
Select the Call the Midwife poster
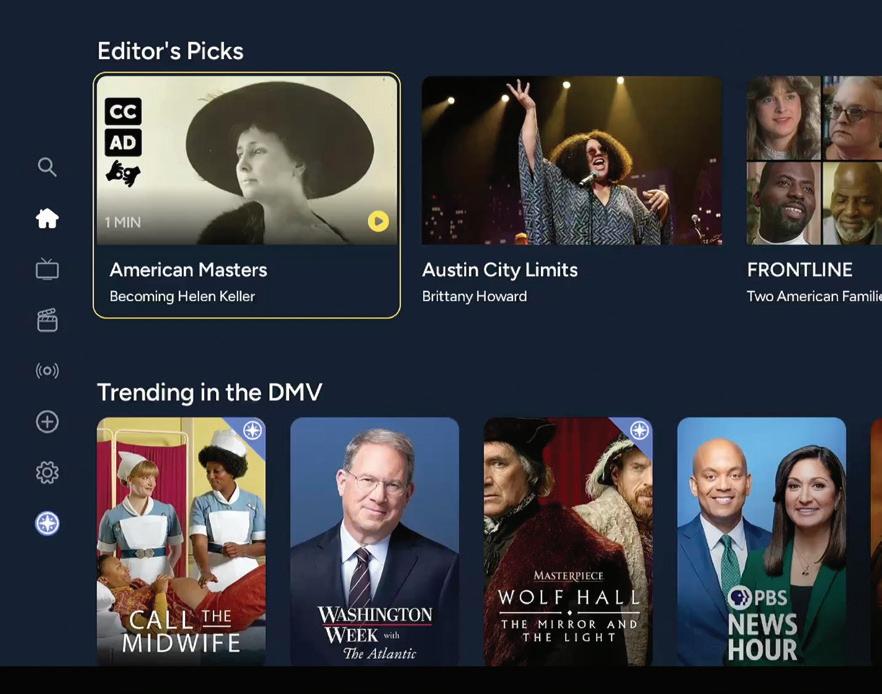click(181, 542)
